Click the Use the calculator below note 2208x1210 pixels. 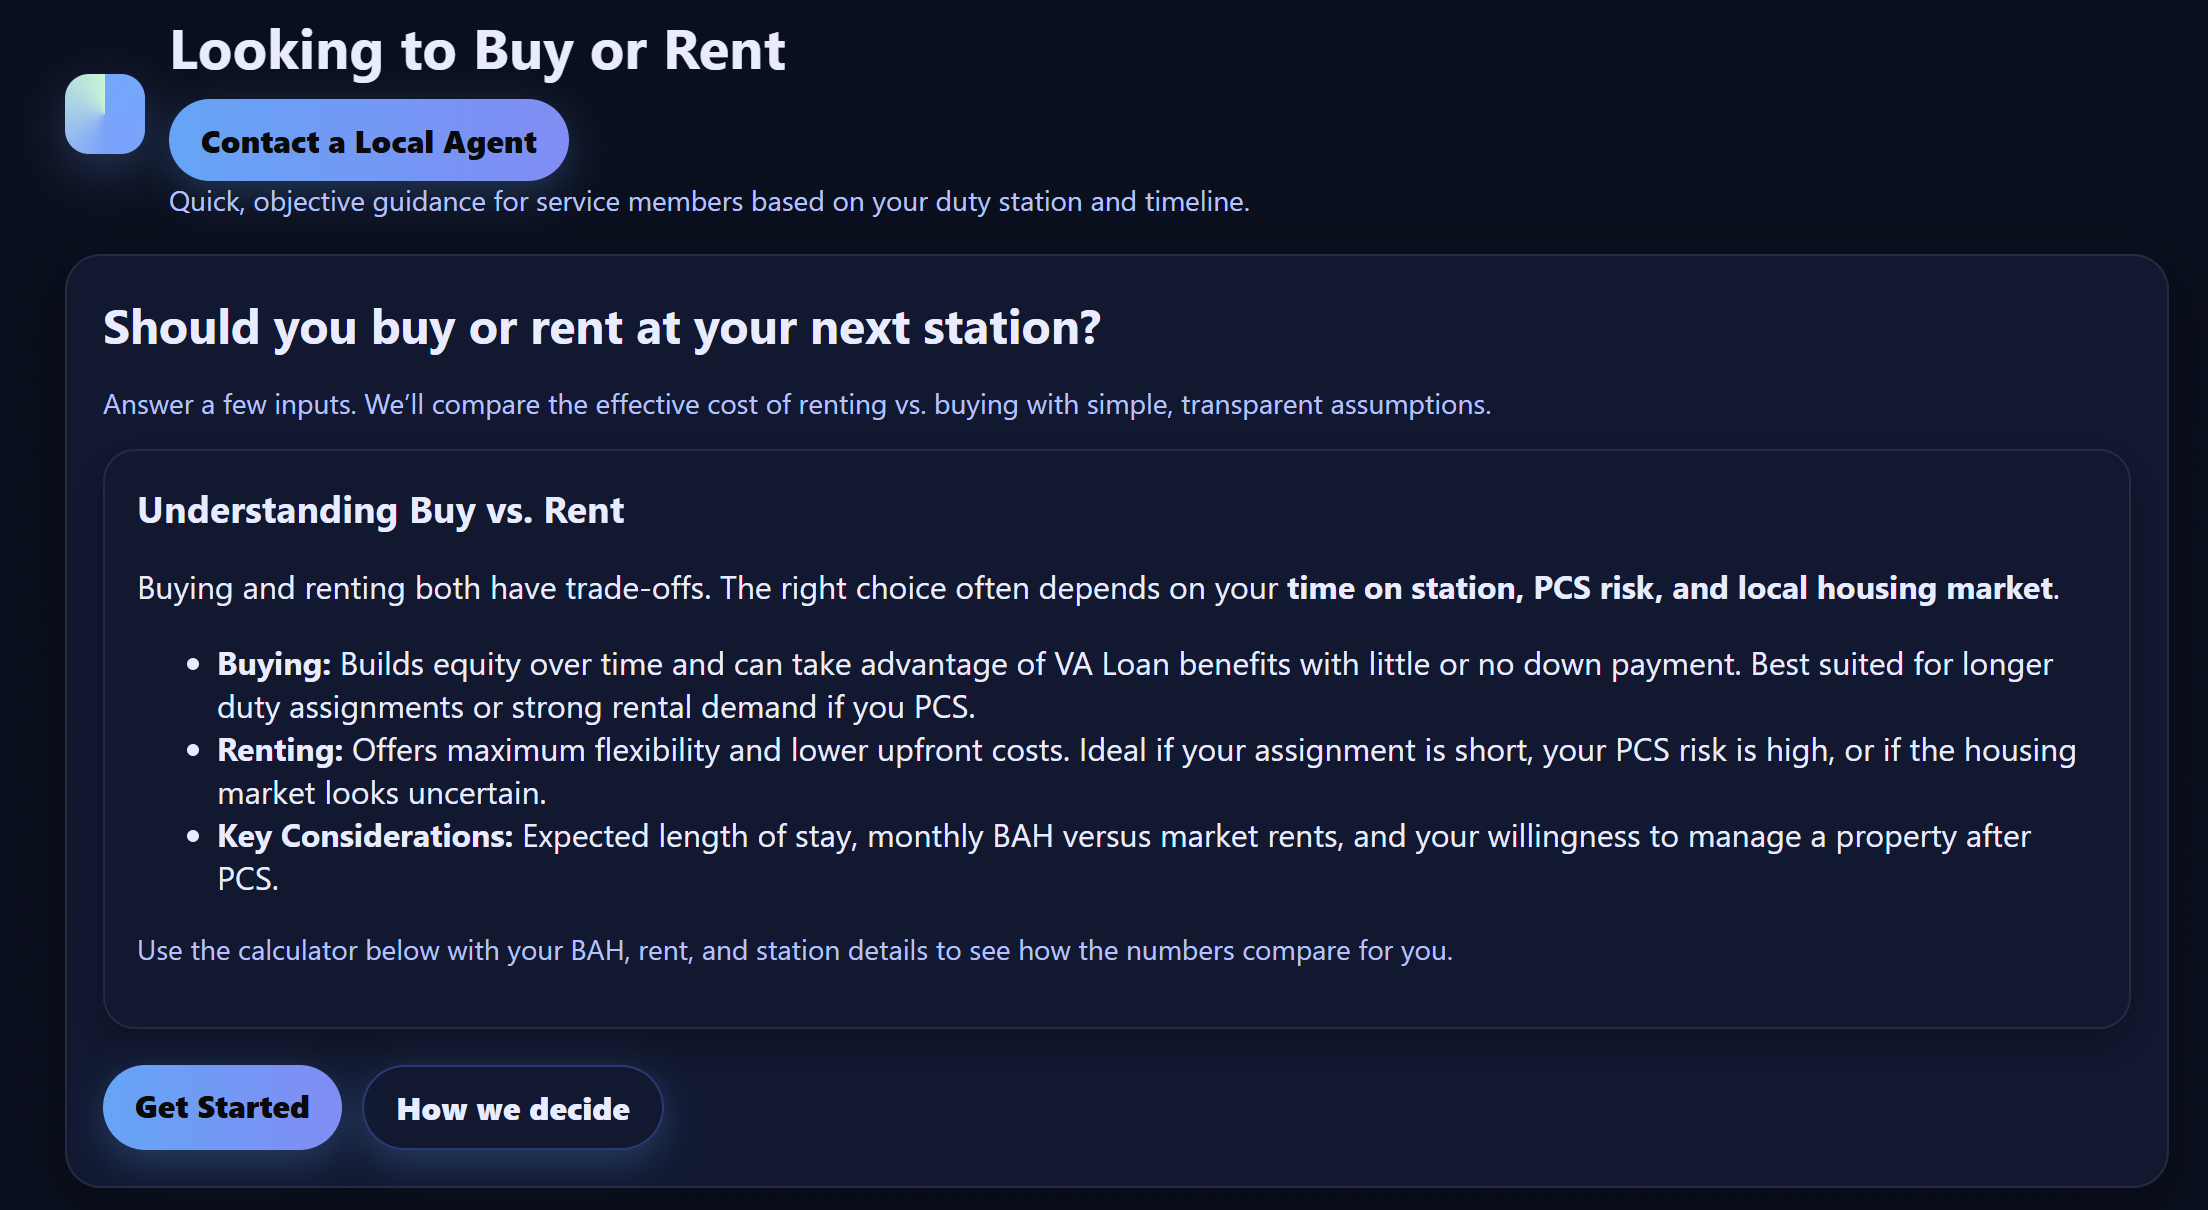tap(794, 950)
